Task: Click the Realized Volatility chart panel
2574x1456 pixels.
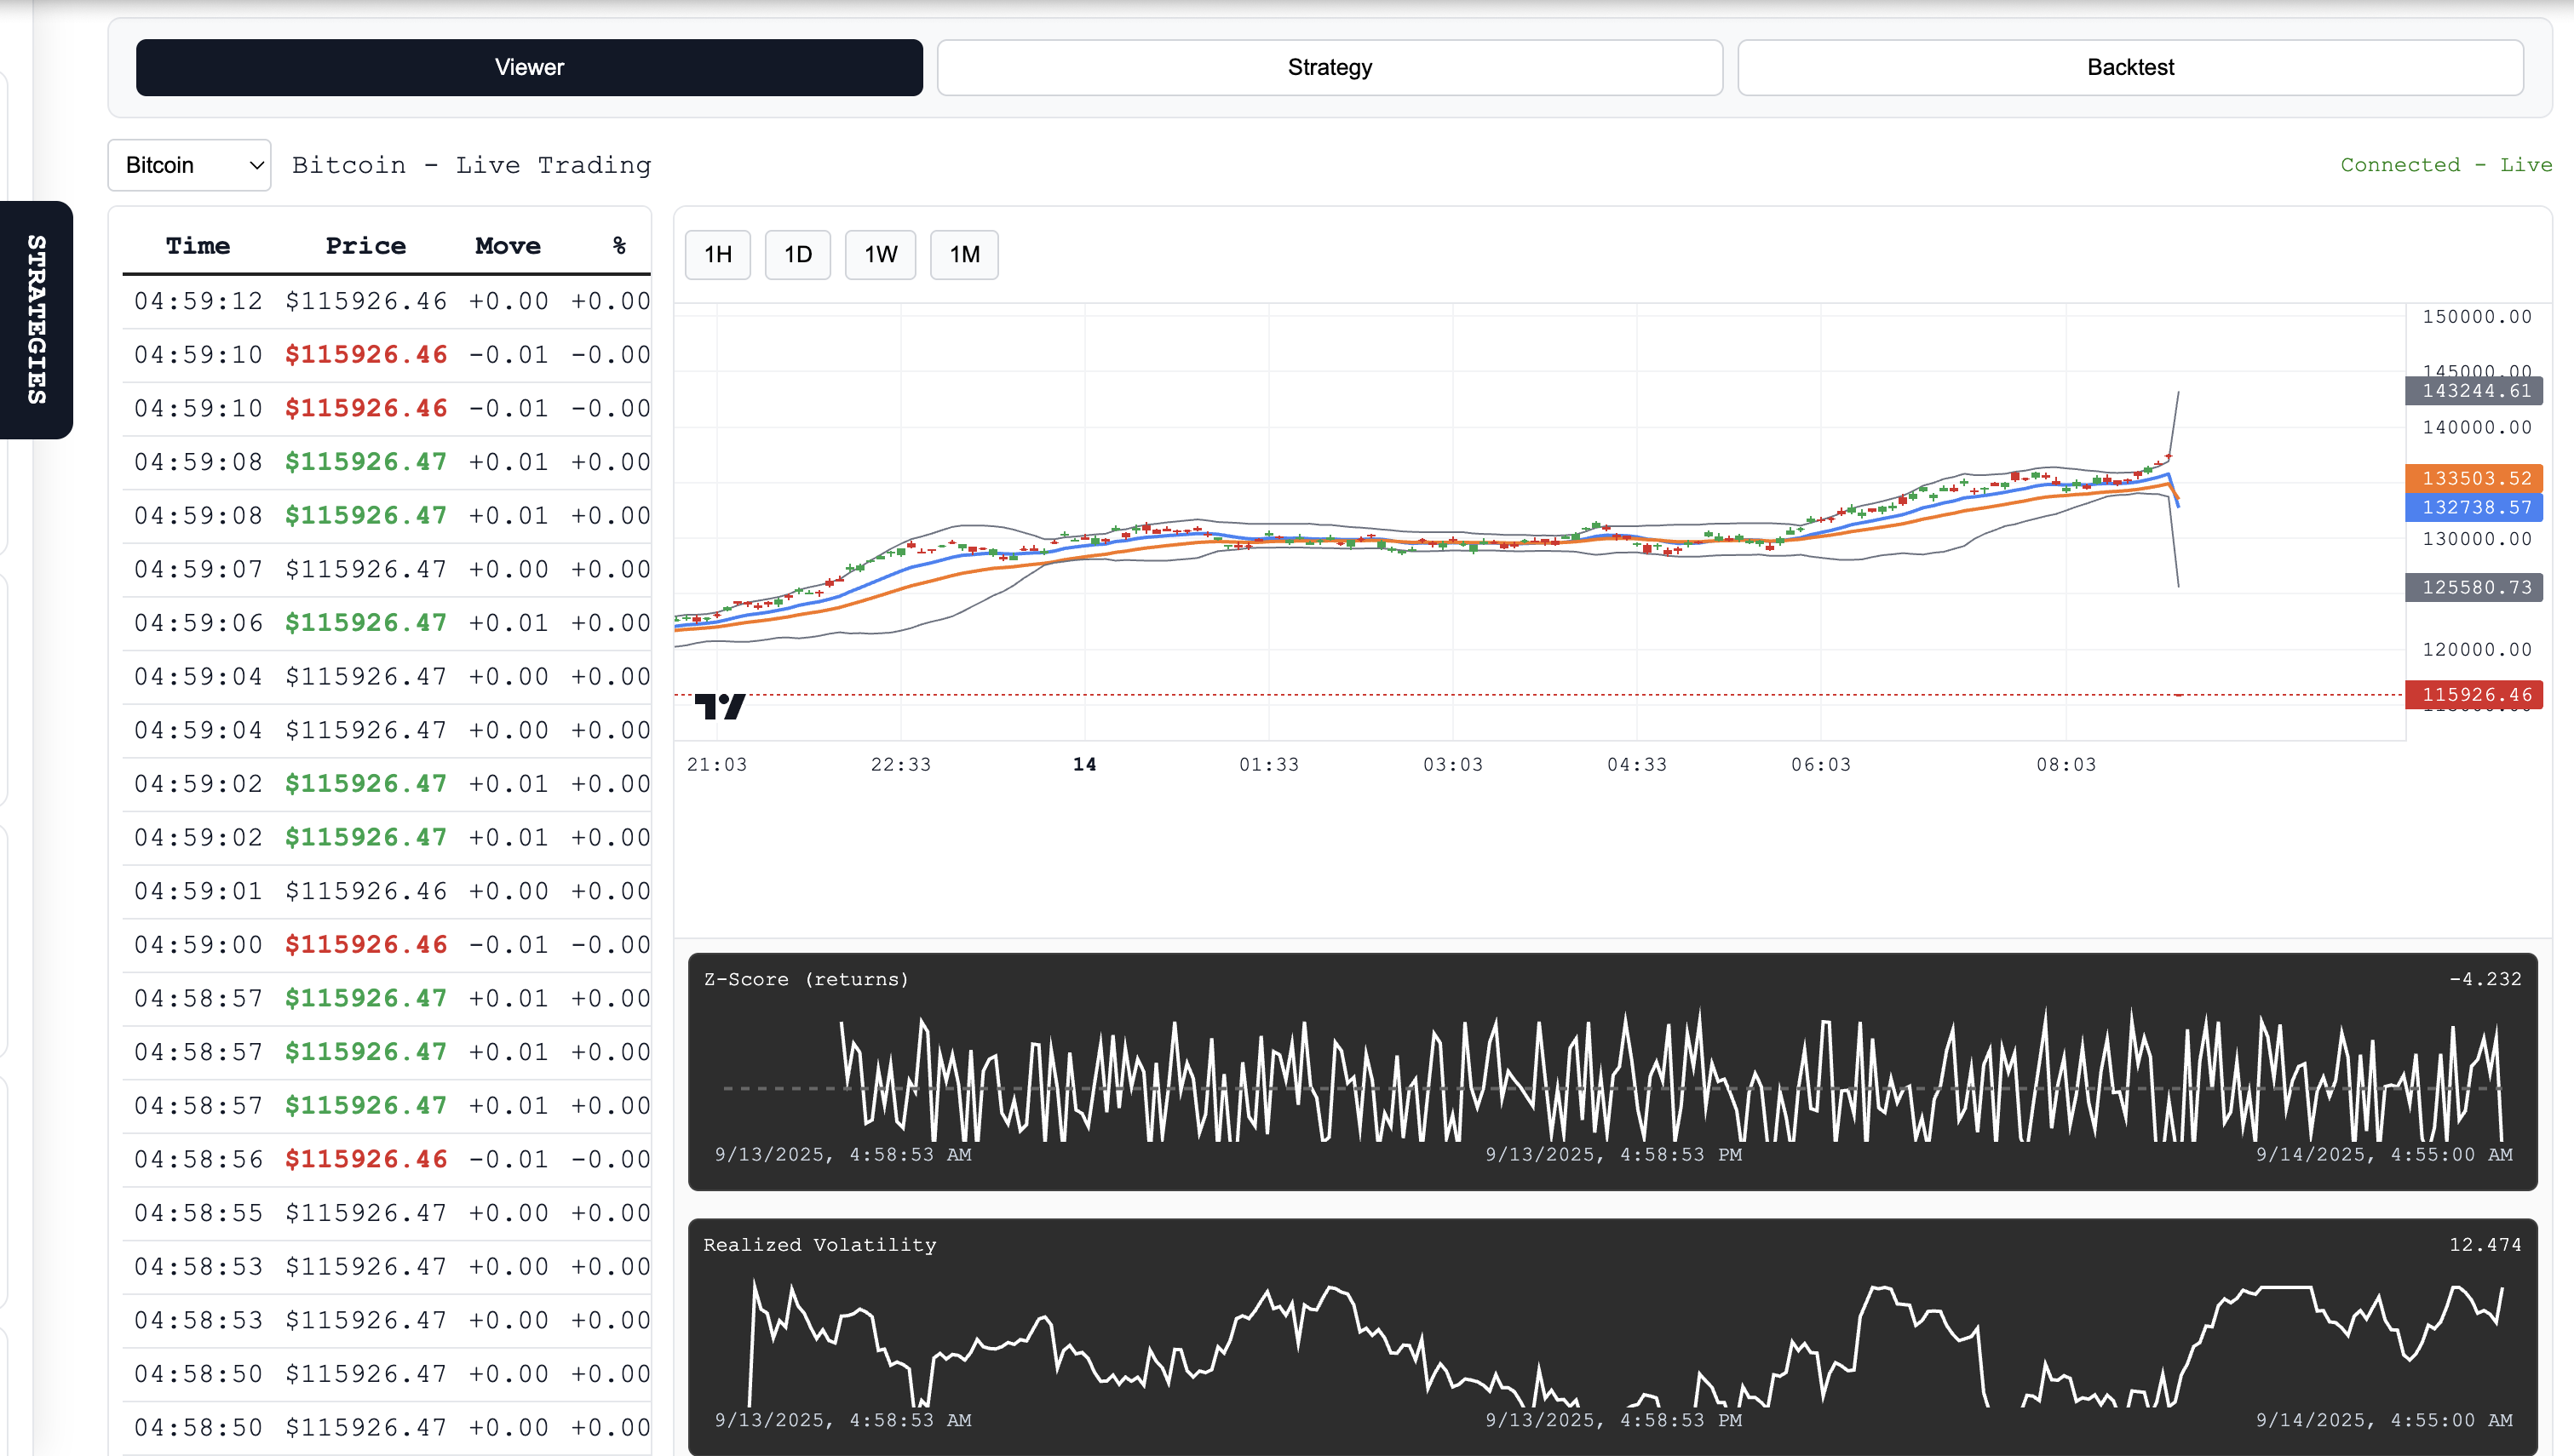Action: point(1612,1336)
